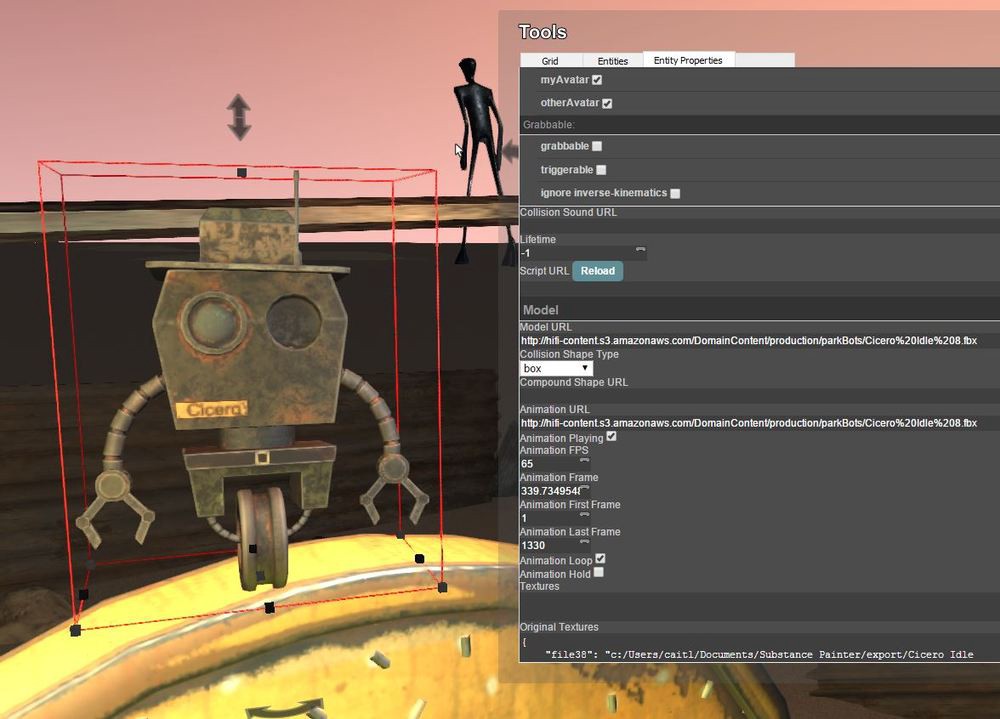Click the top center bounding box handle
1000x719 pixels.
pos(242,172)
